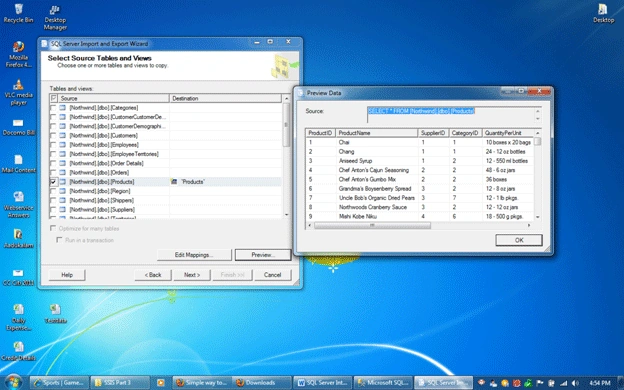The width and height of the screenshot is (624, 390).
Task: Click the Destination column header
Action: pos(226,98)
